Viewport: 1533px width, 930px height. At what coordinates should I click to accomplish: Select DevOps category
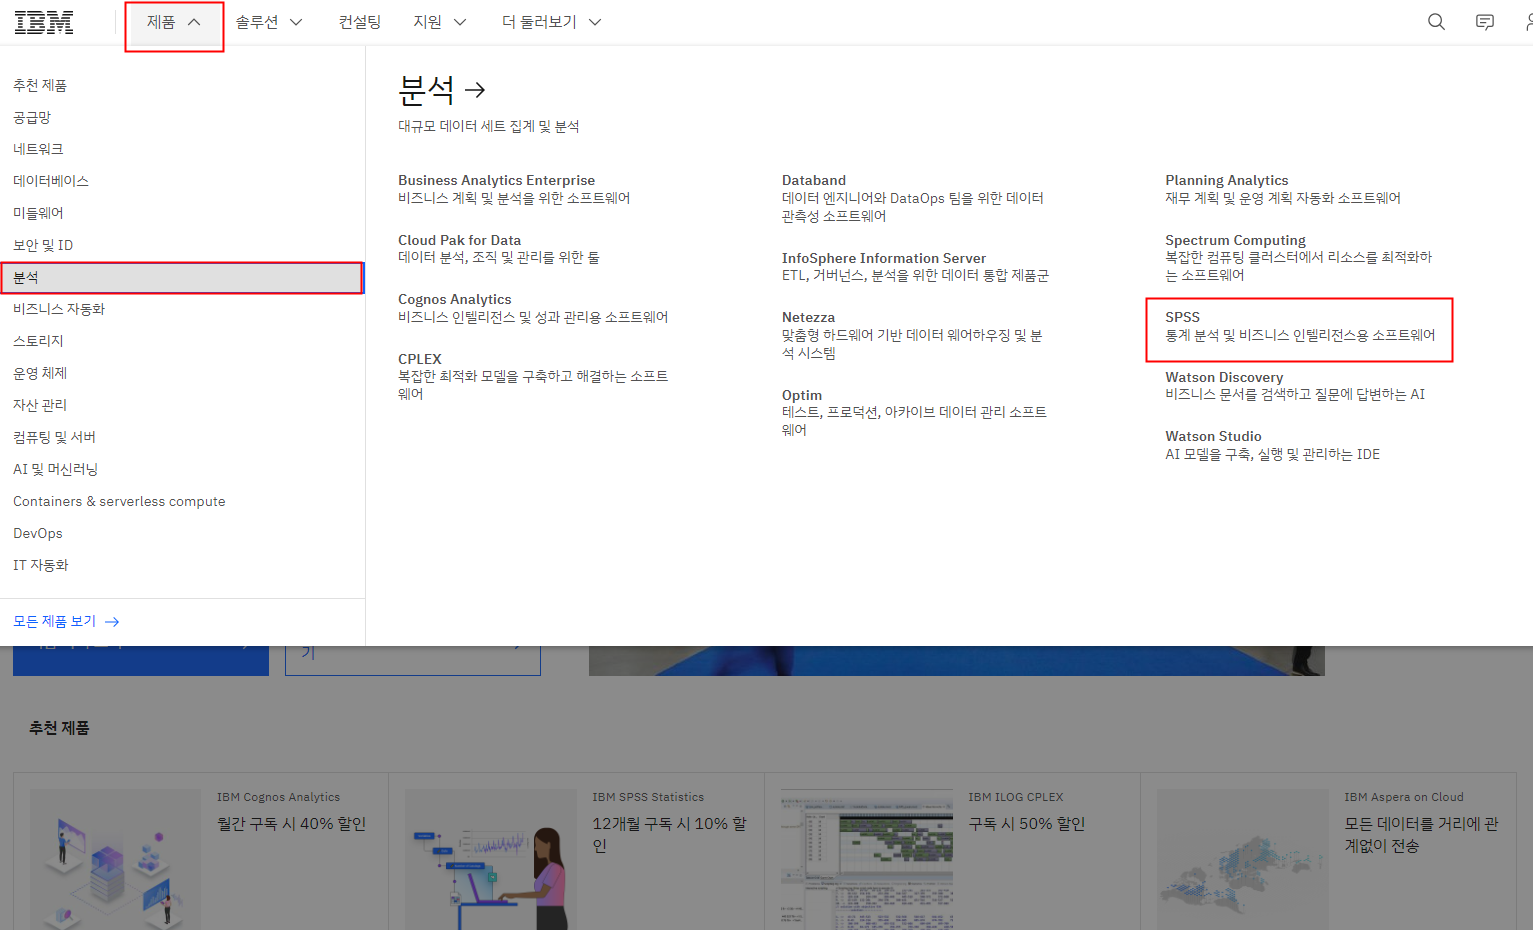(x=38, y=533)
